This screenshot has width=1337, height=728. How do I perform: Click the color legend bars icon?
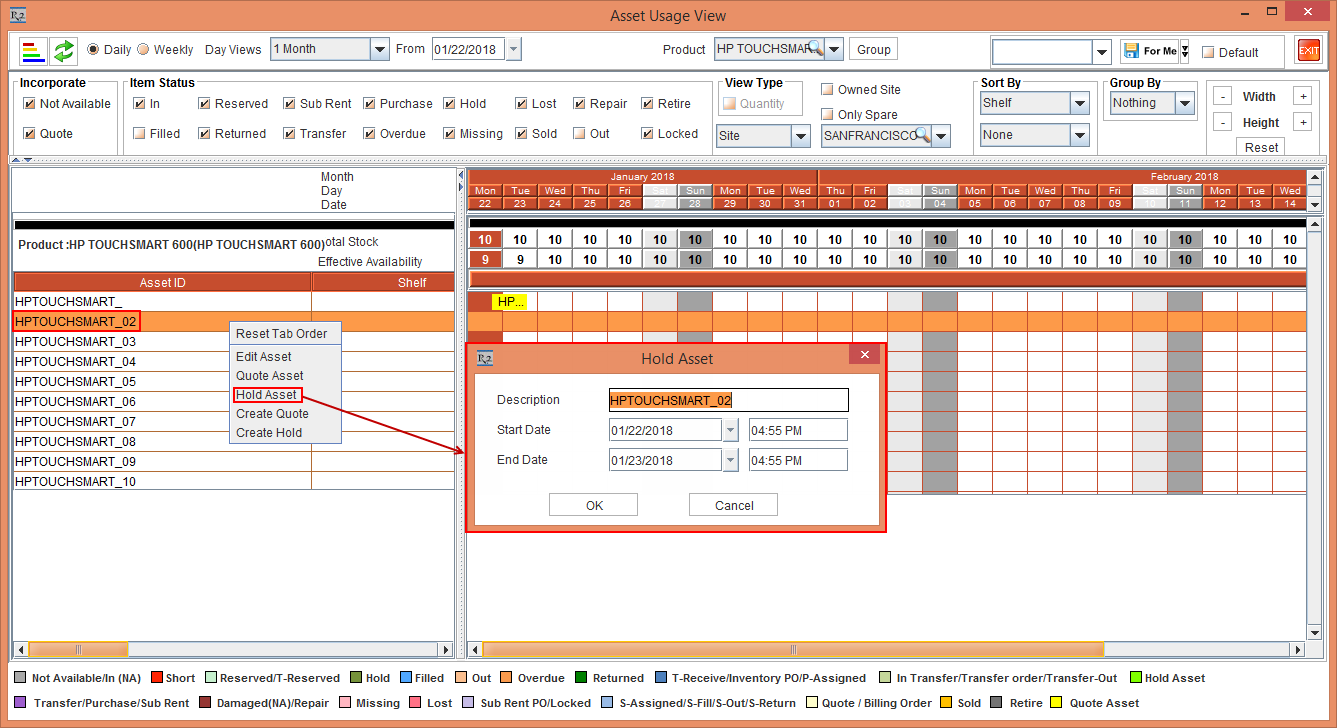click(x=34, y=50)
